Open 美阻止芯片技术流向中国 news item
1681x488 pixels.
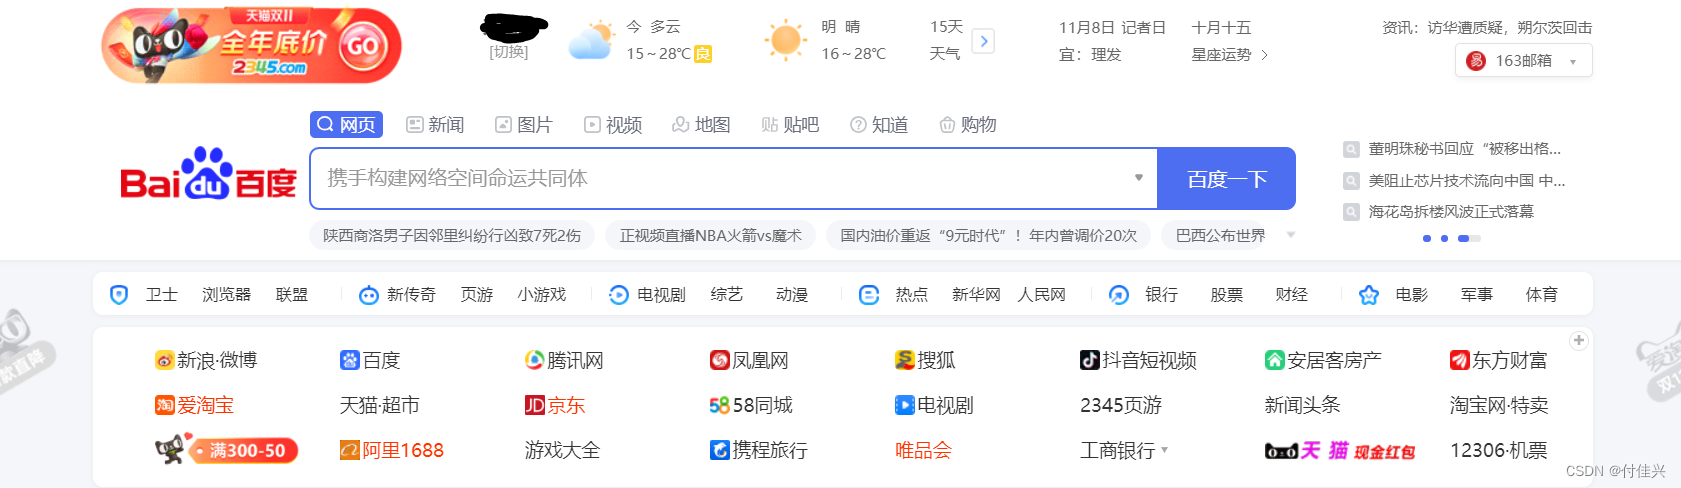click(x=1466, y=181)
